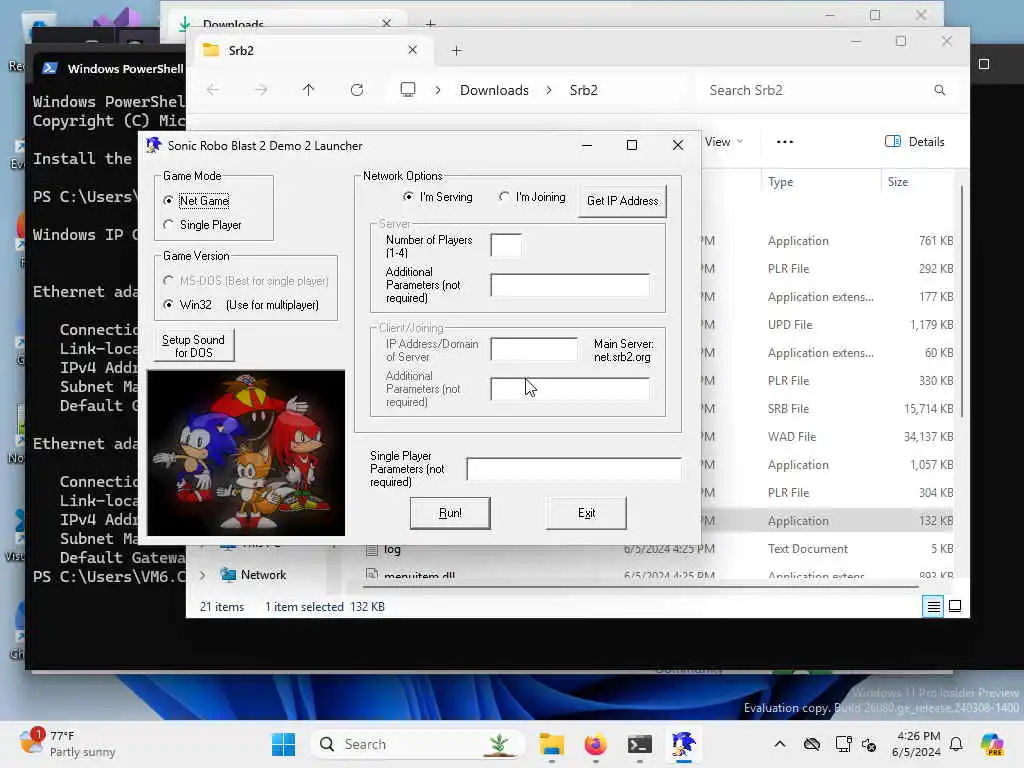Click the search magnifier in Search Srb2 box
The width and height of the screenshot is (1024, 768).
click(x=940, y=90)
